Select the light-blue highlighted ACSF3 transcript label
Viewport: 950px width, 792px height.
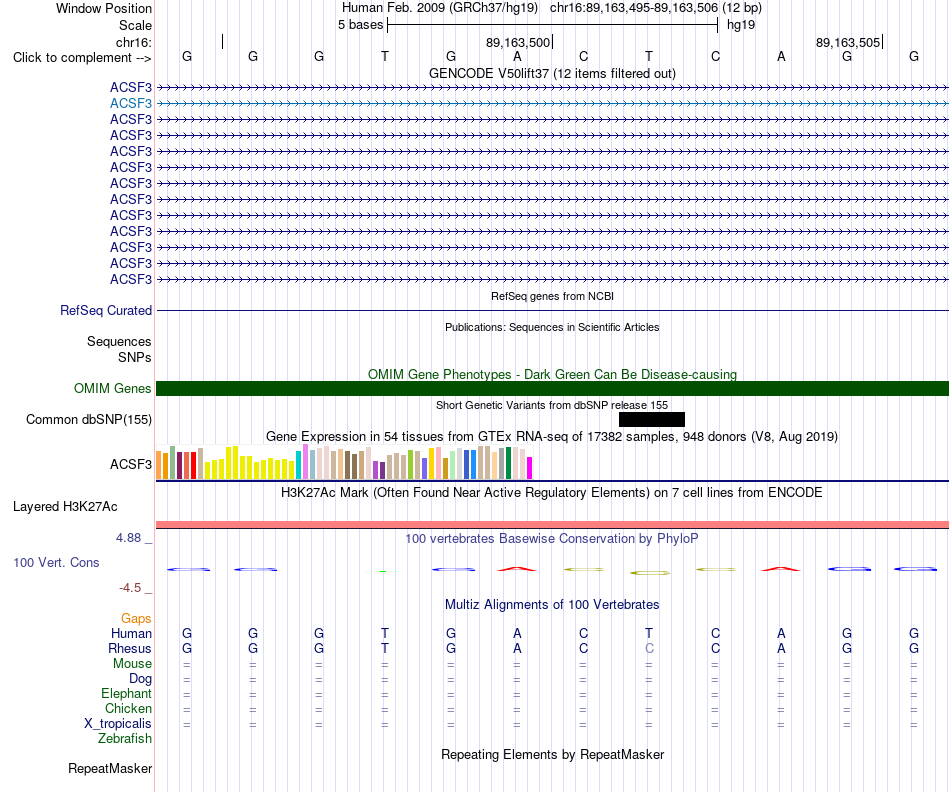pyautogui.click(x=131, y=104)
